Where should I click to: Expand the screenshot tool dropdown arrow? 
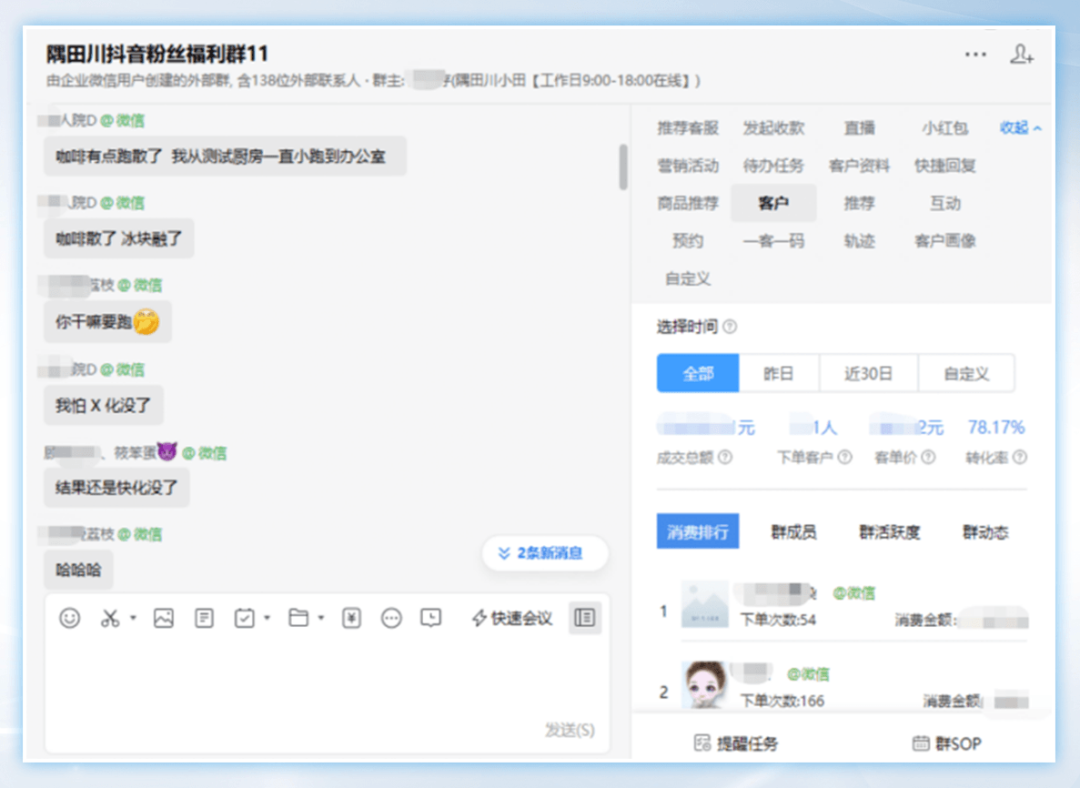[133, 619]
